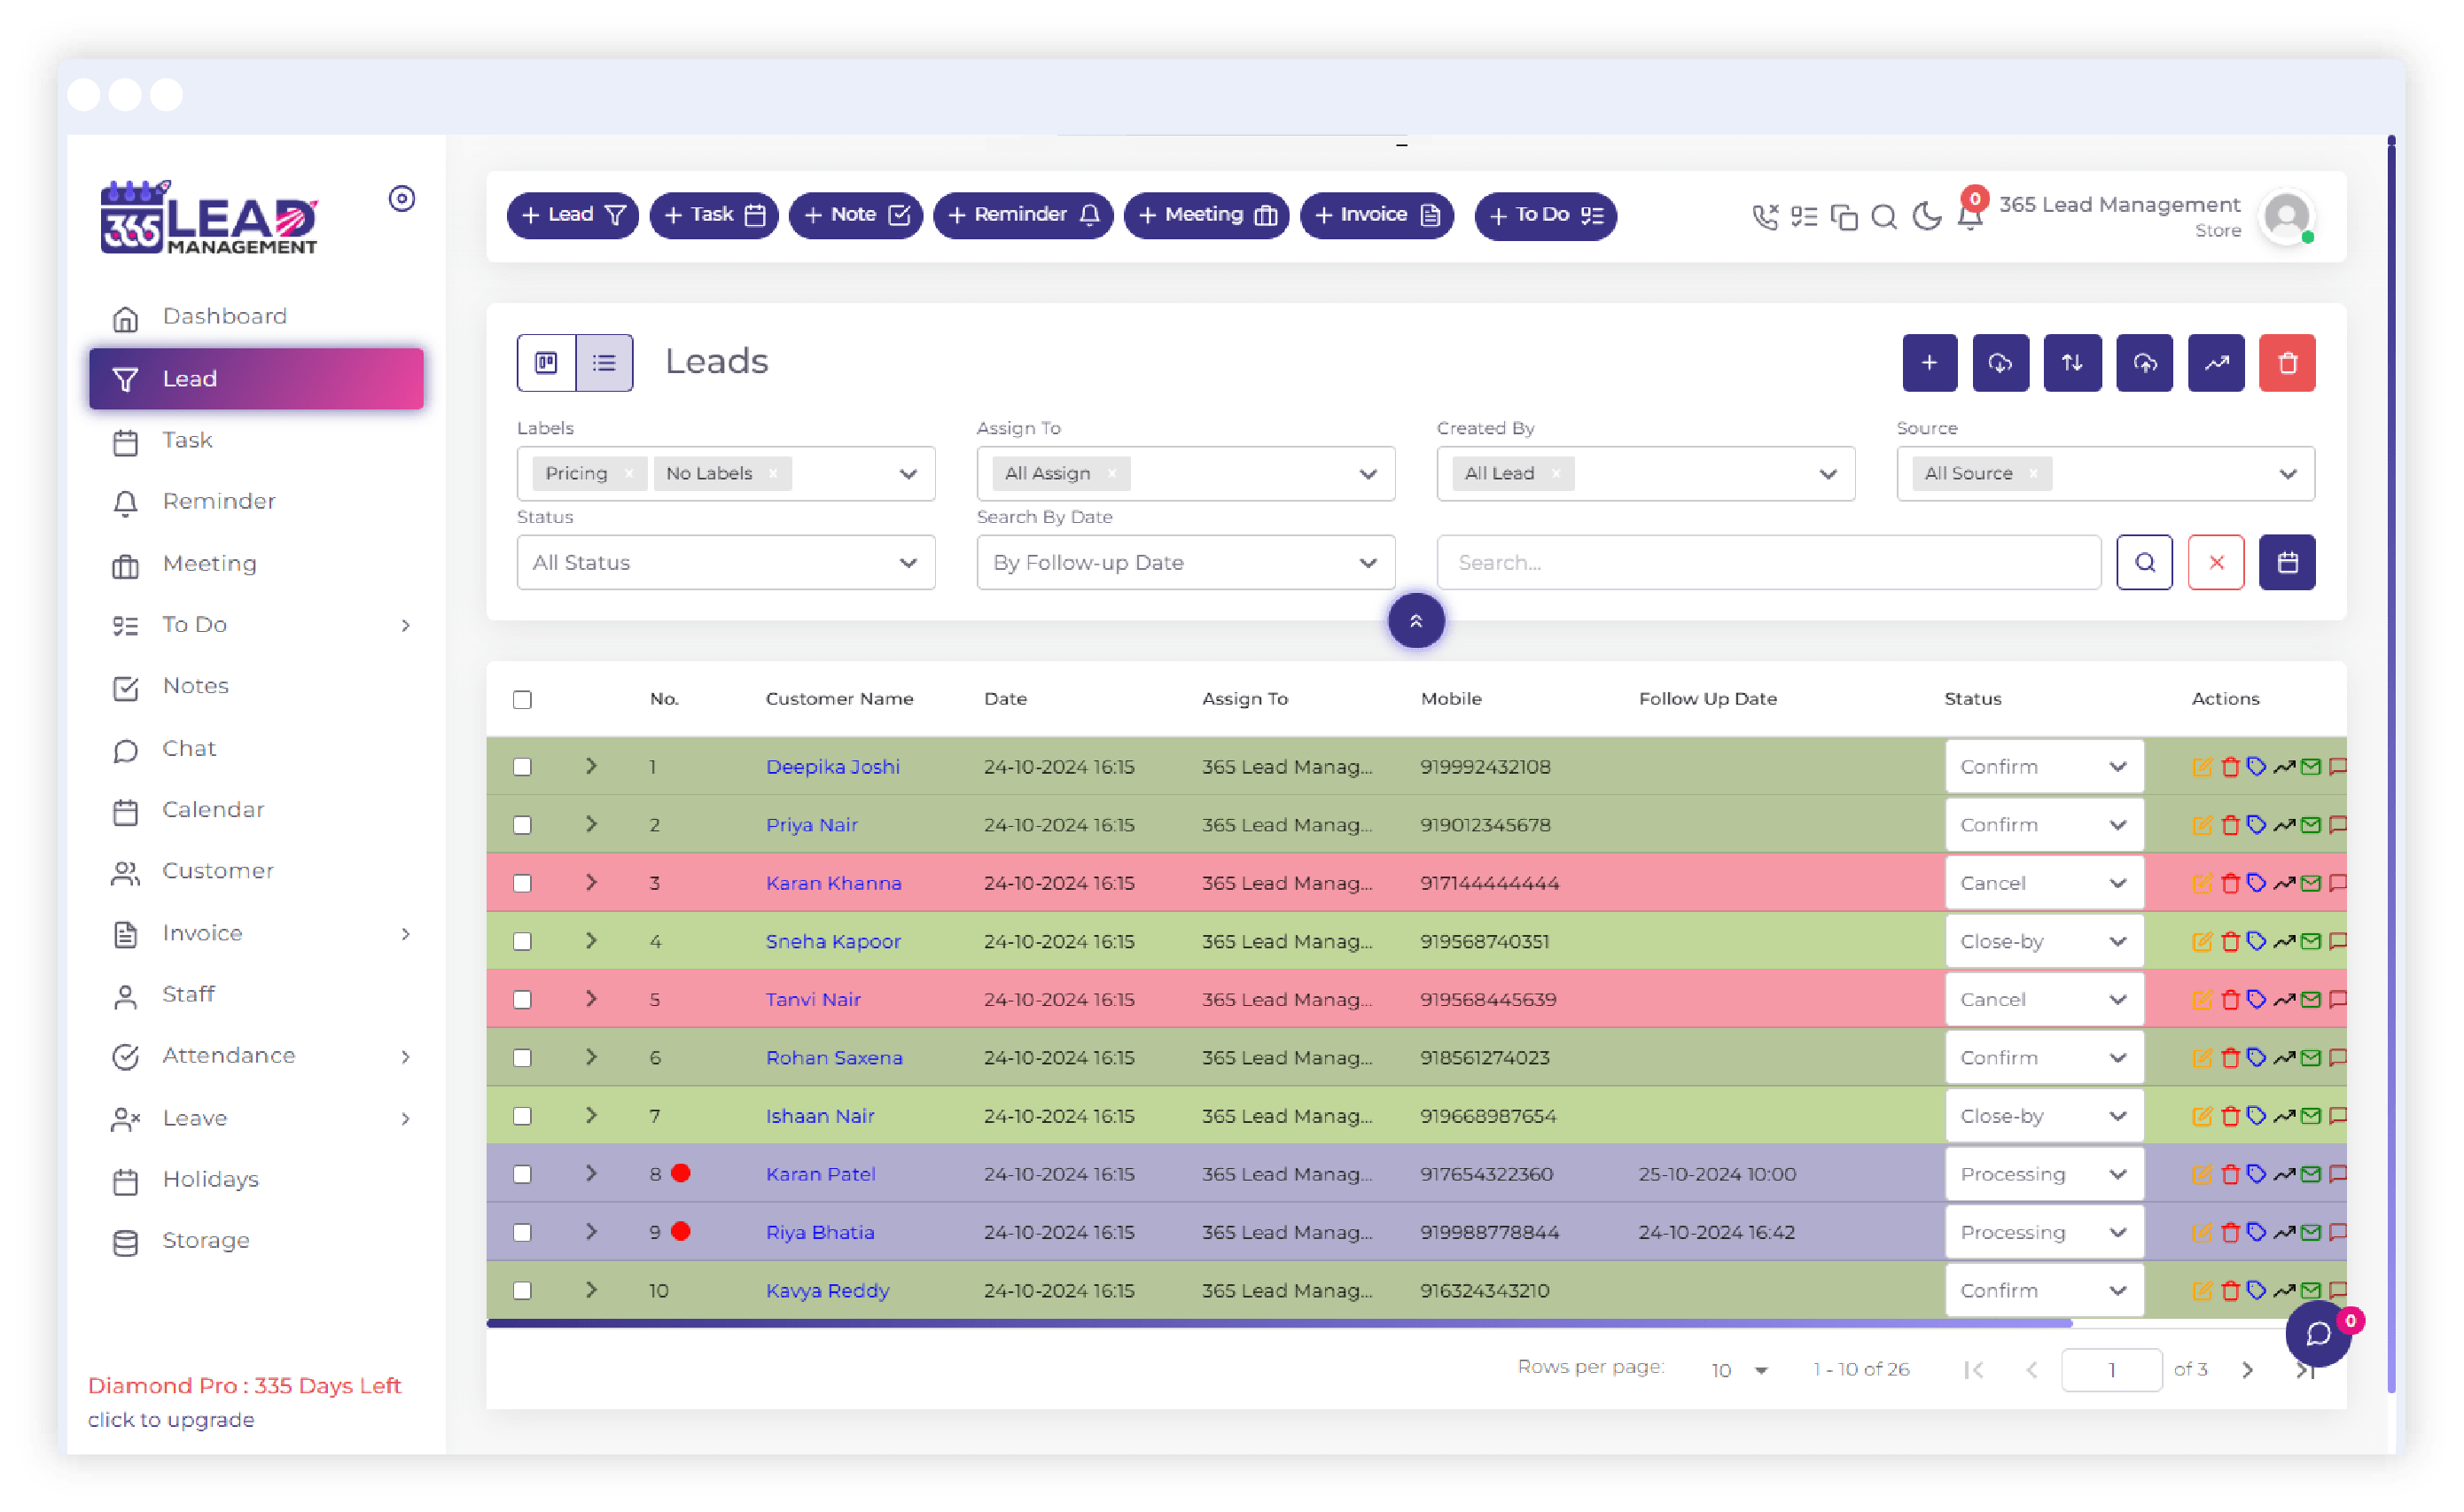
Task: Open the Karan Patel customer link
Action: click(x=820, y=1174)
